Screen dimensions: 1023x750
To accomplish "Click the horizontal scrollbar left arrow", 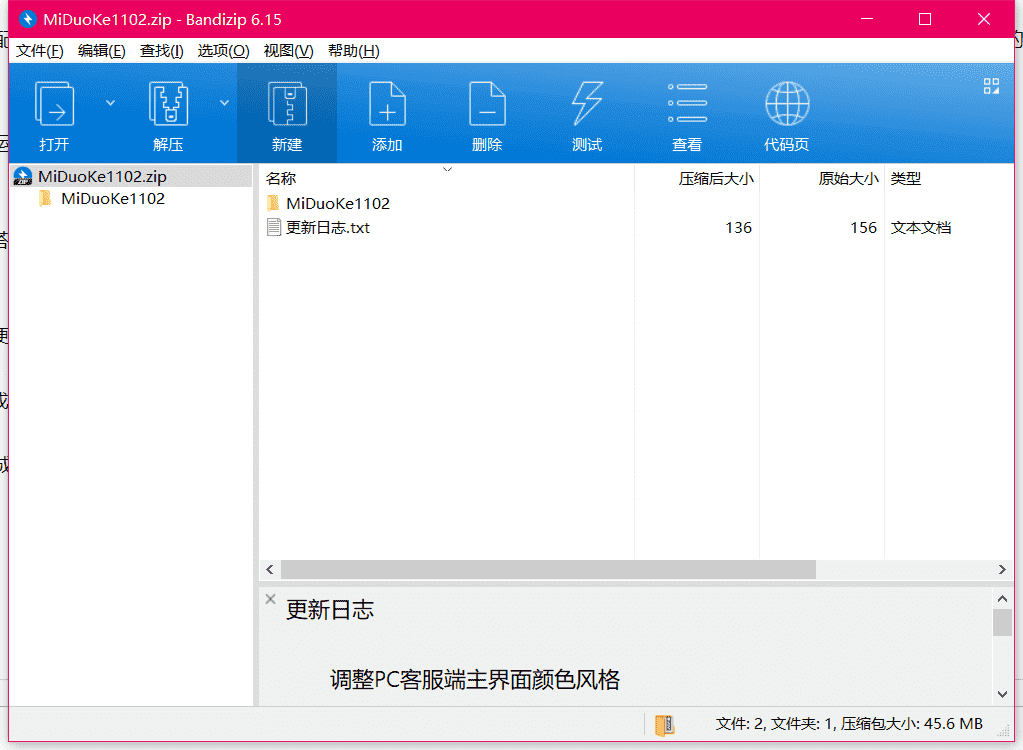I will (270, 569).
